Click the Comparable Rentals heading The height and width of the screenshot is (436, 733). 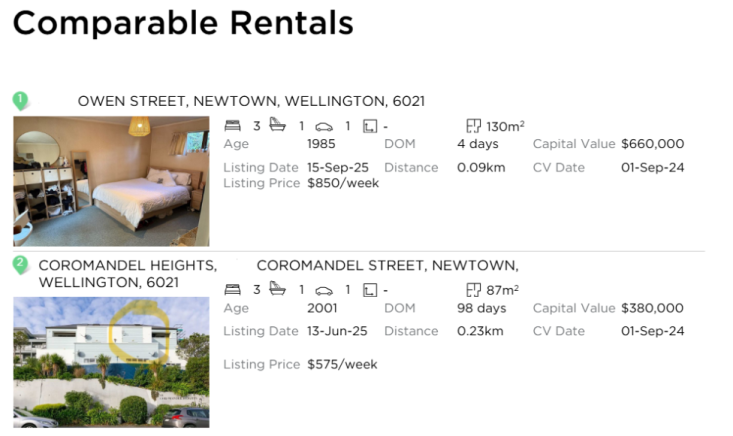point(183,22)
